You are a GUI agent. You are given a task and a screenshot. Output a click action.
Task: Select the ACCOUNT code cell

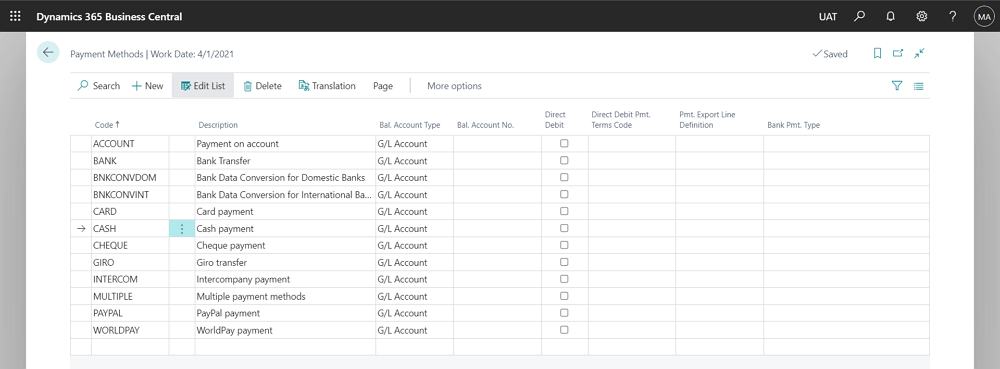coord(130,144)
